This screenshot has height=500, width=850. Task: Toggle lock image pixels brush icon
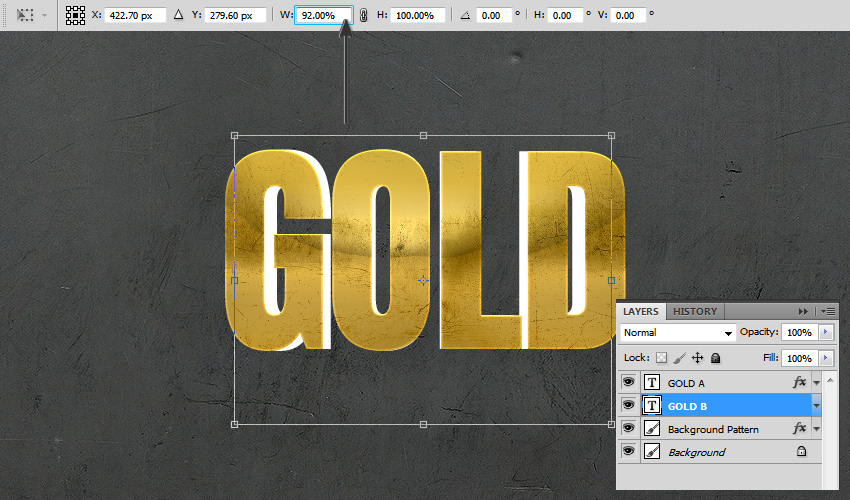[x=679, y=358]
